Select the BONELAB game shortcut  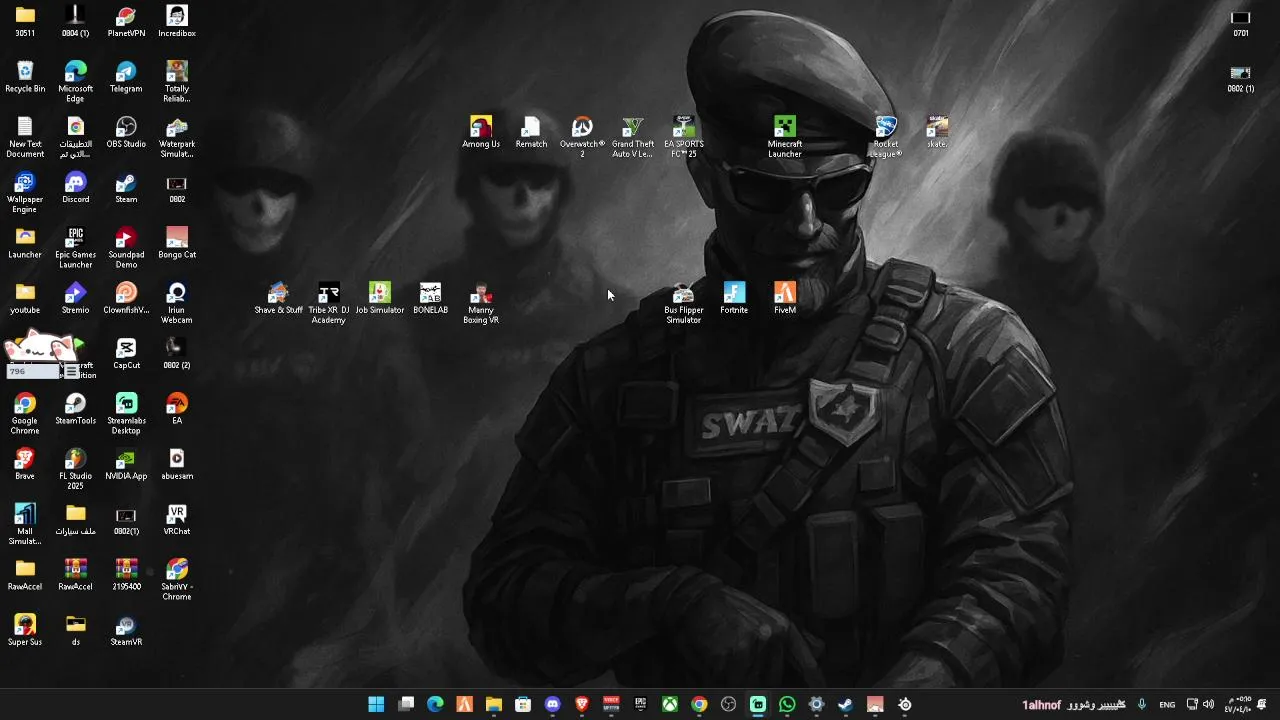(430, 298)
